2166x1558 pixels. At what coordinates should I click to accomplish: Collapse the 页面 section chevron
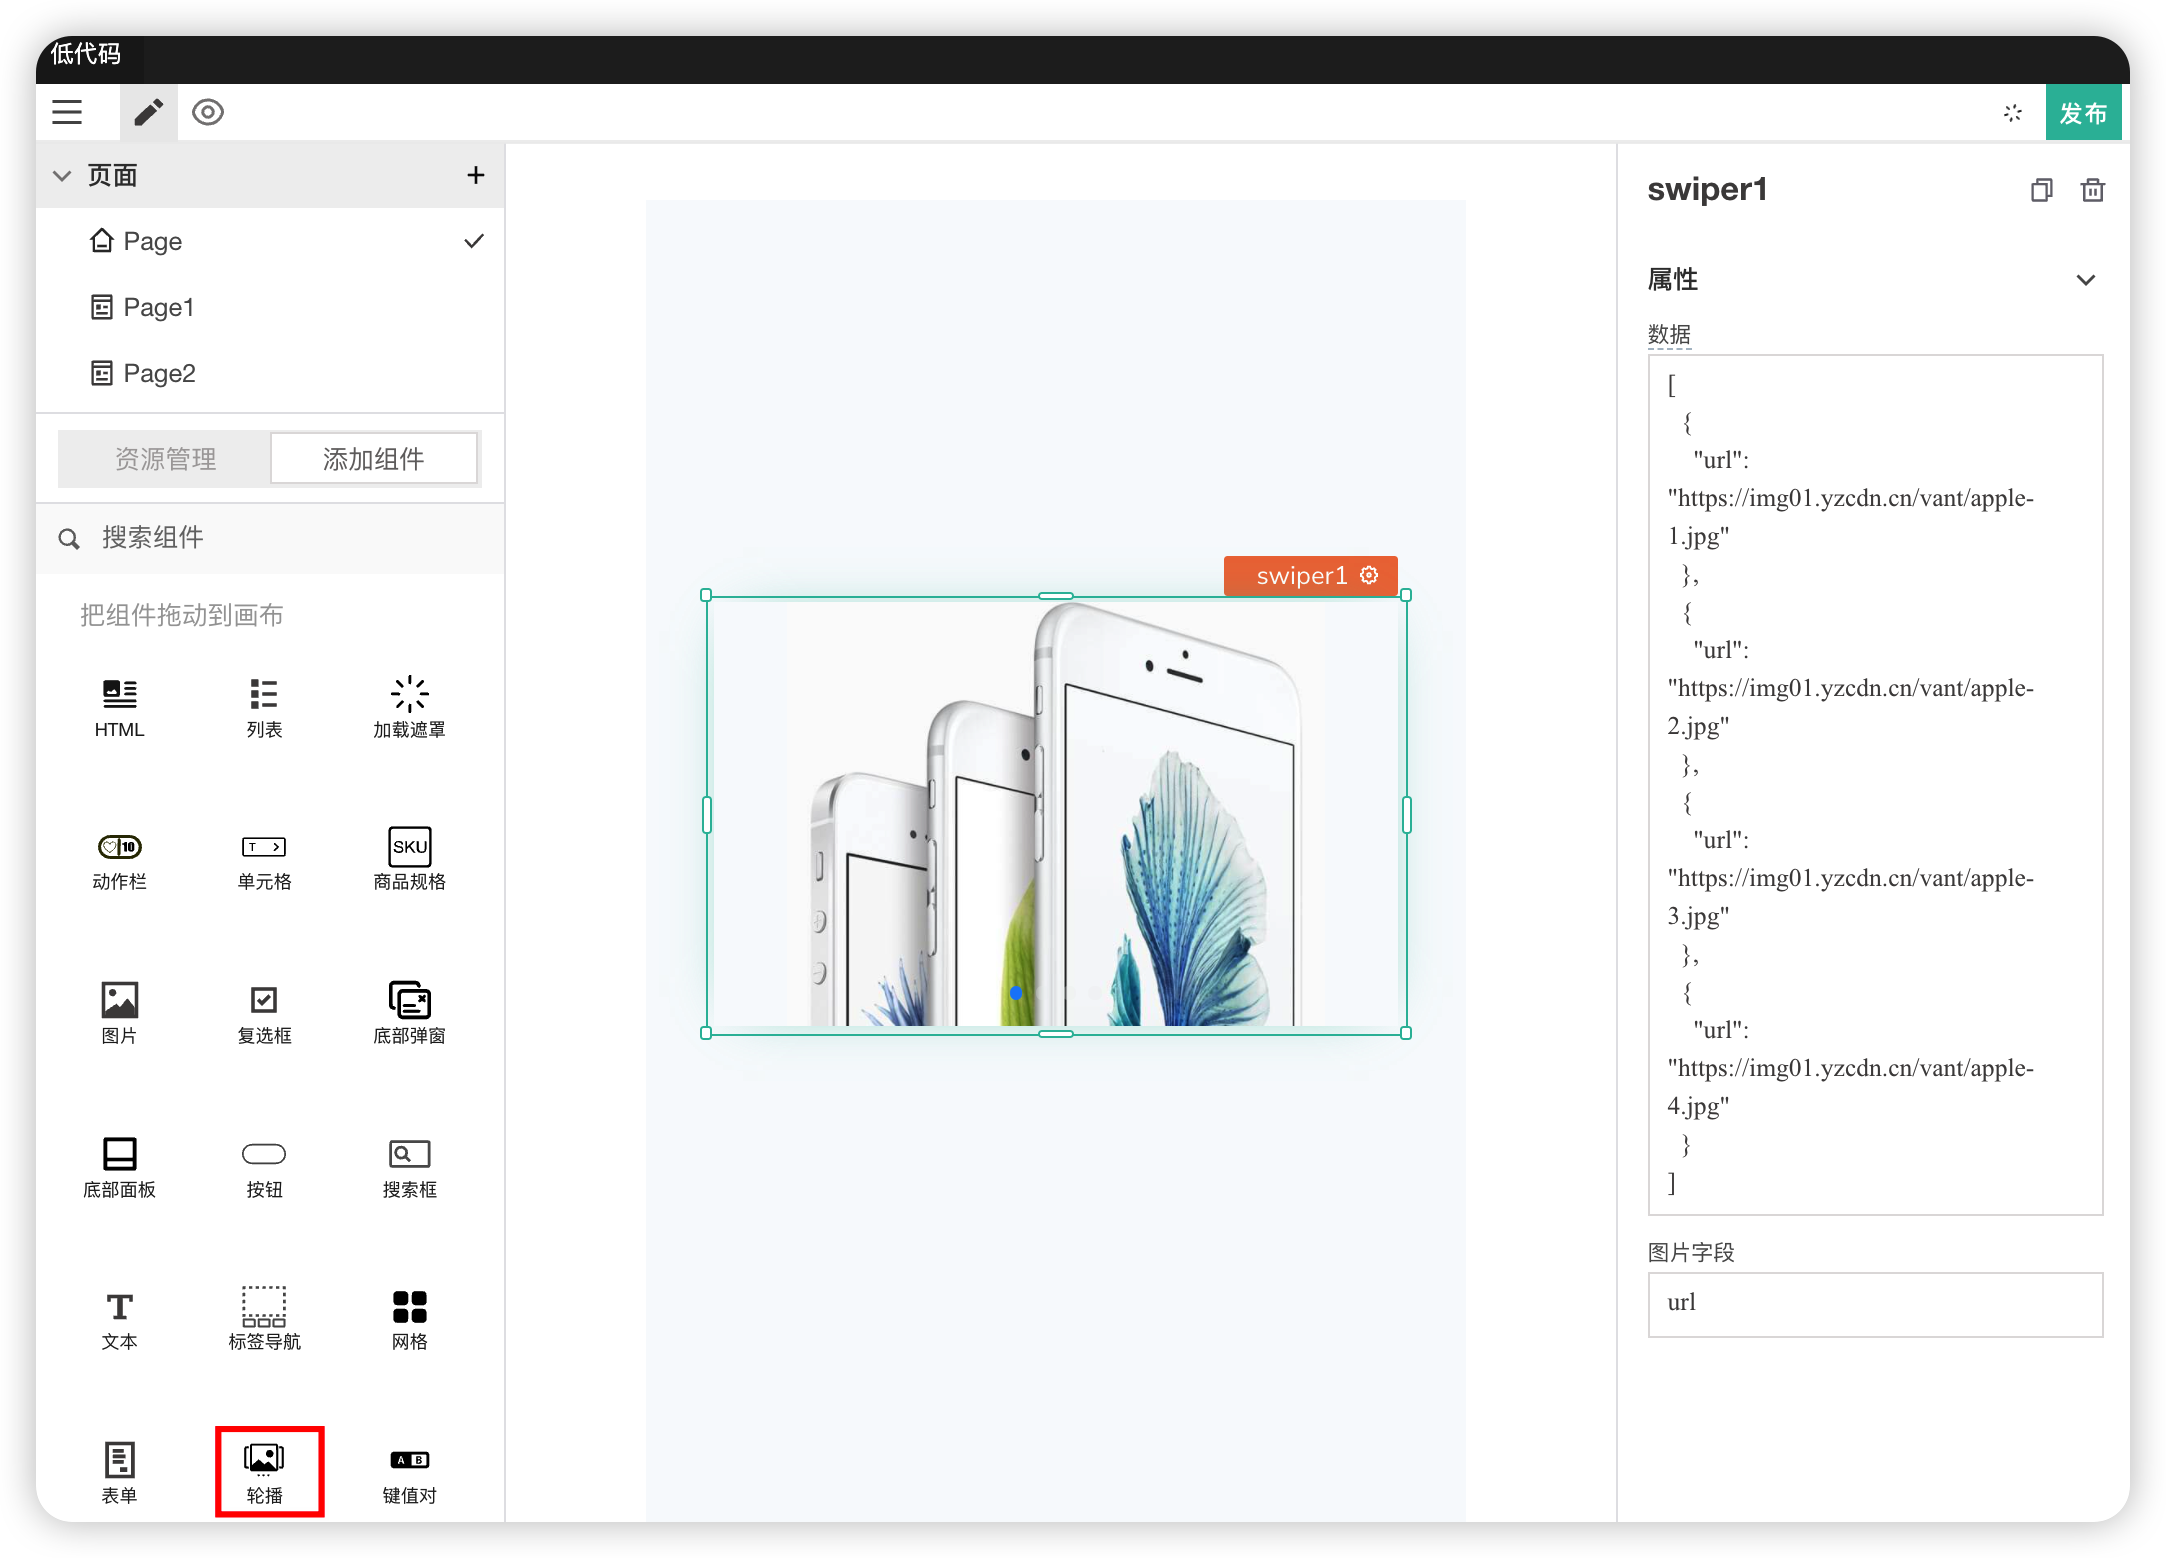(x=62, y=176)
